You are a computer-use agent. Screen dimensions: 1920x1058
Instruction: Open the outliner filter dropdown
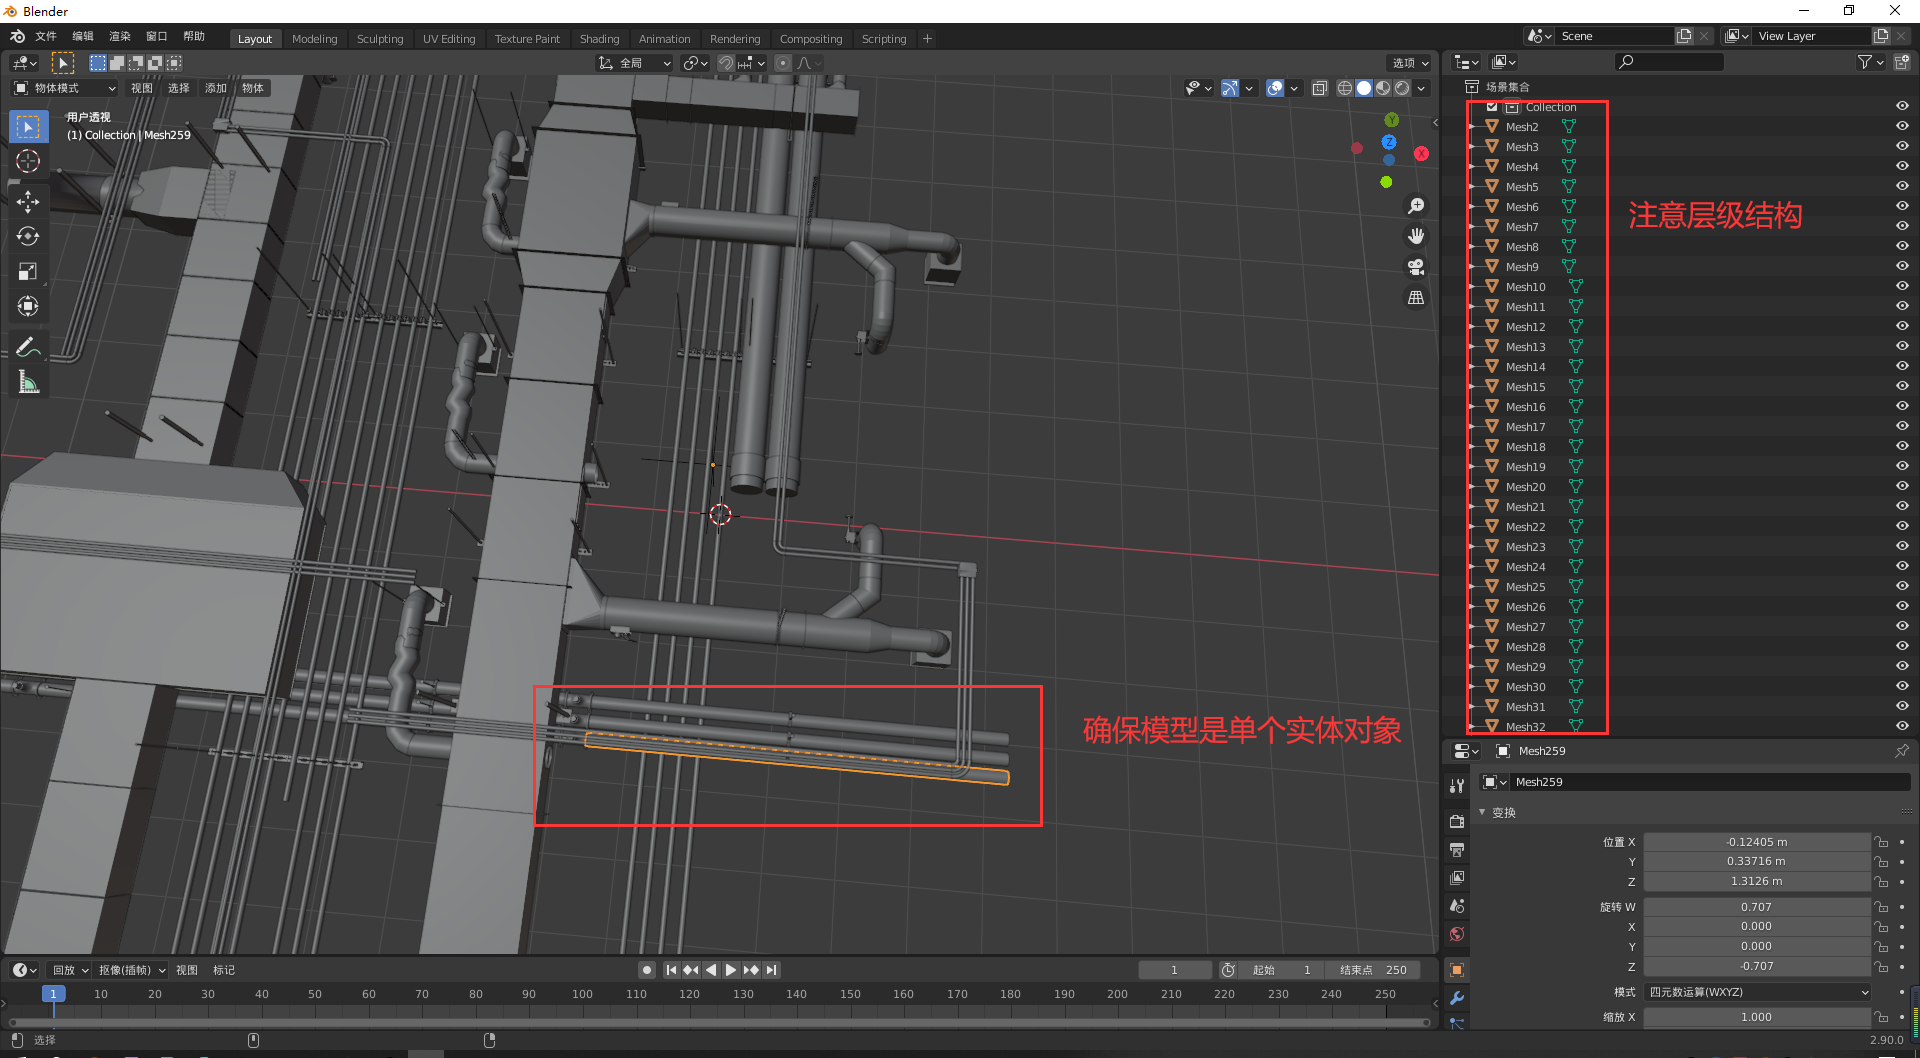coord(1870,62)
